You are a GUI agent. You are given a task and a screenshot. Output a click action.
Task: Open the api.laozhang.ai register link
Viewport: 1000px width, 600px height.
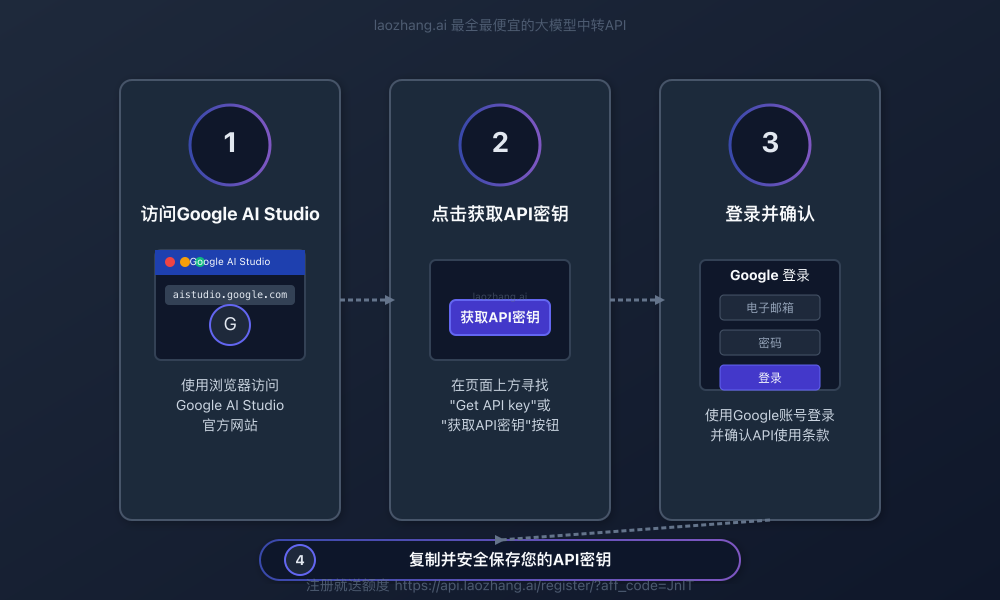[x=543, y=585]
